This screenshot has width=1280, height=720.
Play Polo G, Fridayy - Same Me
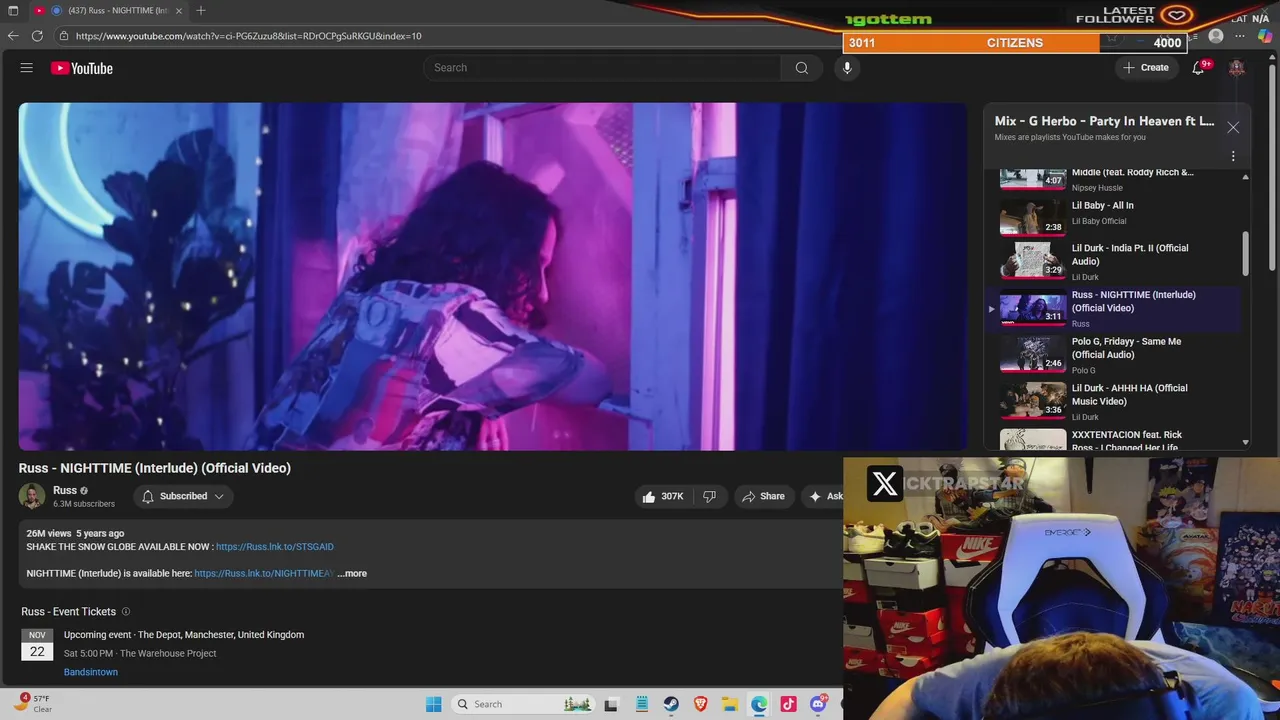1115,355
